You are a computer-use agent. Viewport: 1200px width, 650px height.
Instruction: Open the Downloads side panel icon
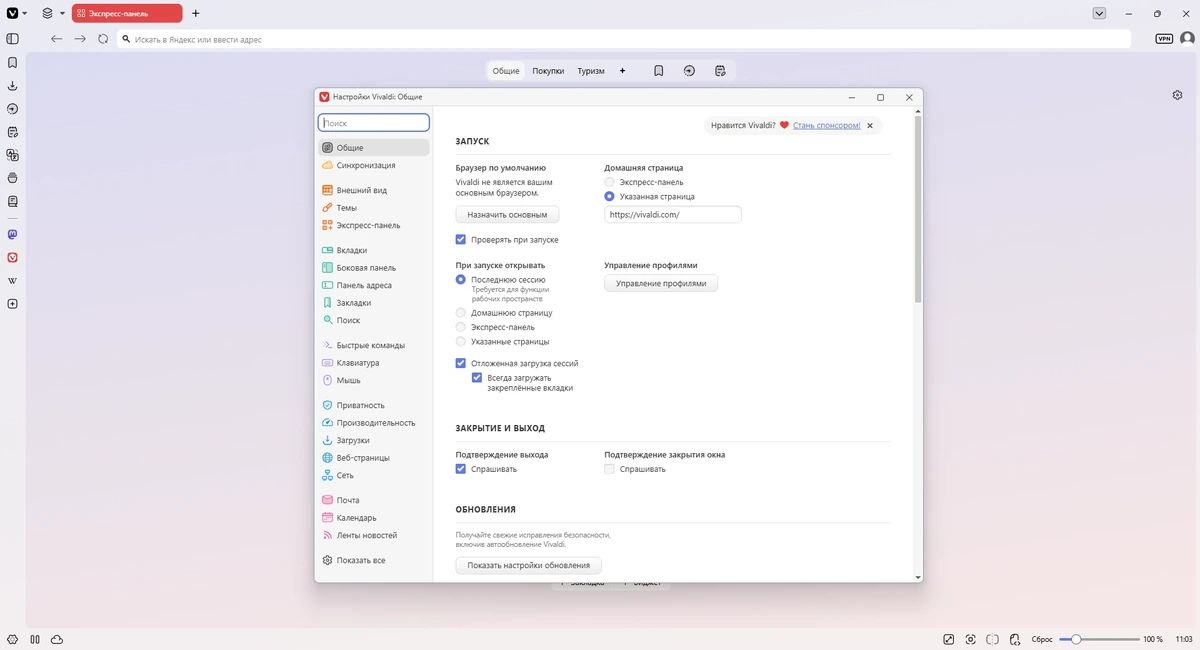(12, 85)
